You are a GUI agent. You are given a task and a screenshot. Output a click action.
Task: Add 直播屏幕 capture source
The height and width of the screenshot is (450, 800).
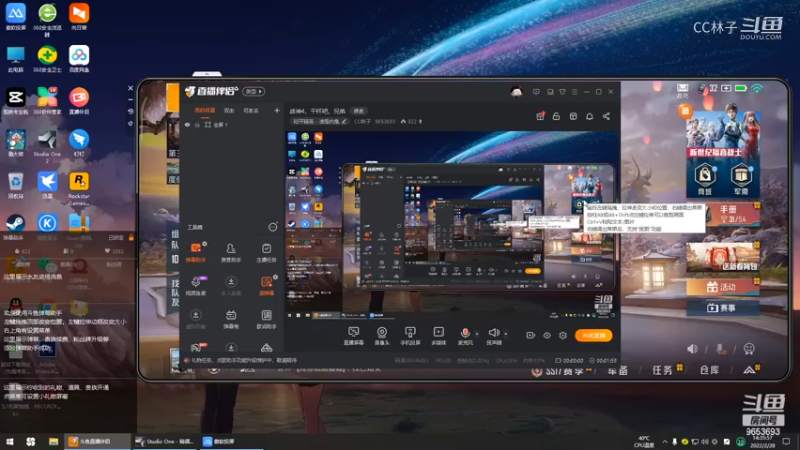point(353,336)
